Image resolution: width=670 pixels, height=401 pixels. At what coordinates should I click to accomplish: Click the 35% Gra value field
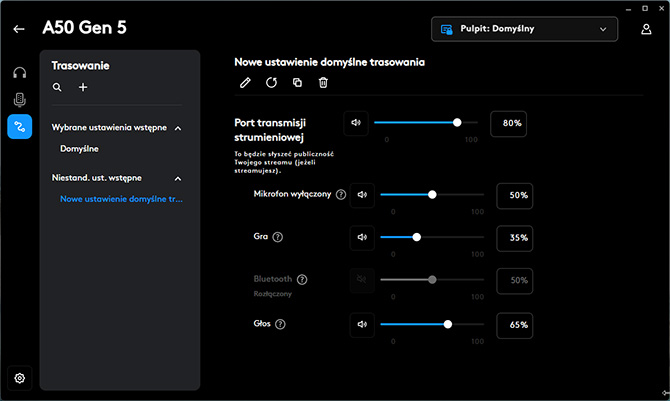(x=514, y=238)
